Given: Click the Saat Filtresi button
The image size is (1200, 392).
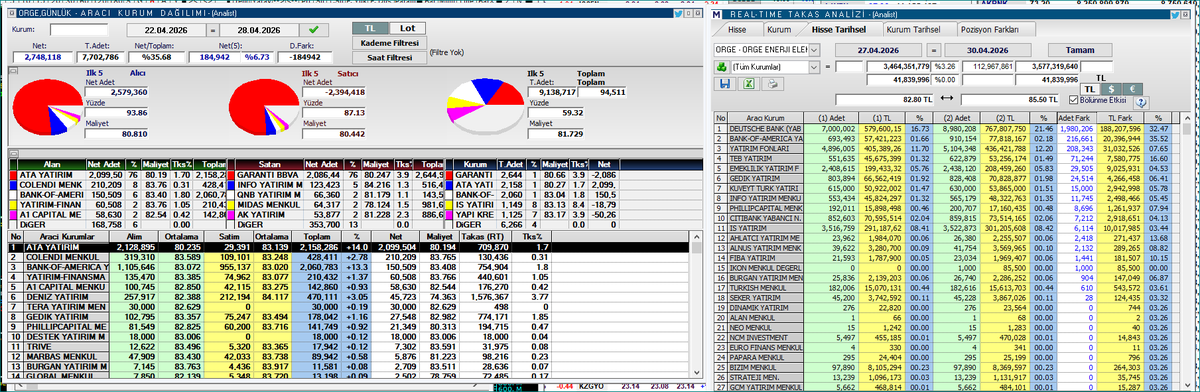Looking at the screenshot, I should coord(389,58).
